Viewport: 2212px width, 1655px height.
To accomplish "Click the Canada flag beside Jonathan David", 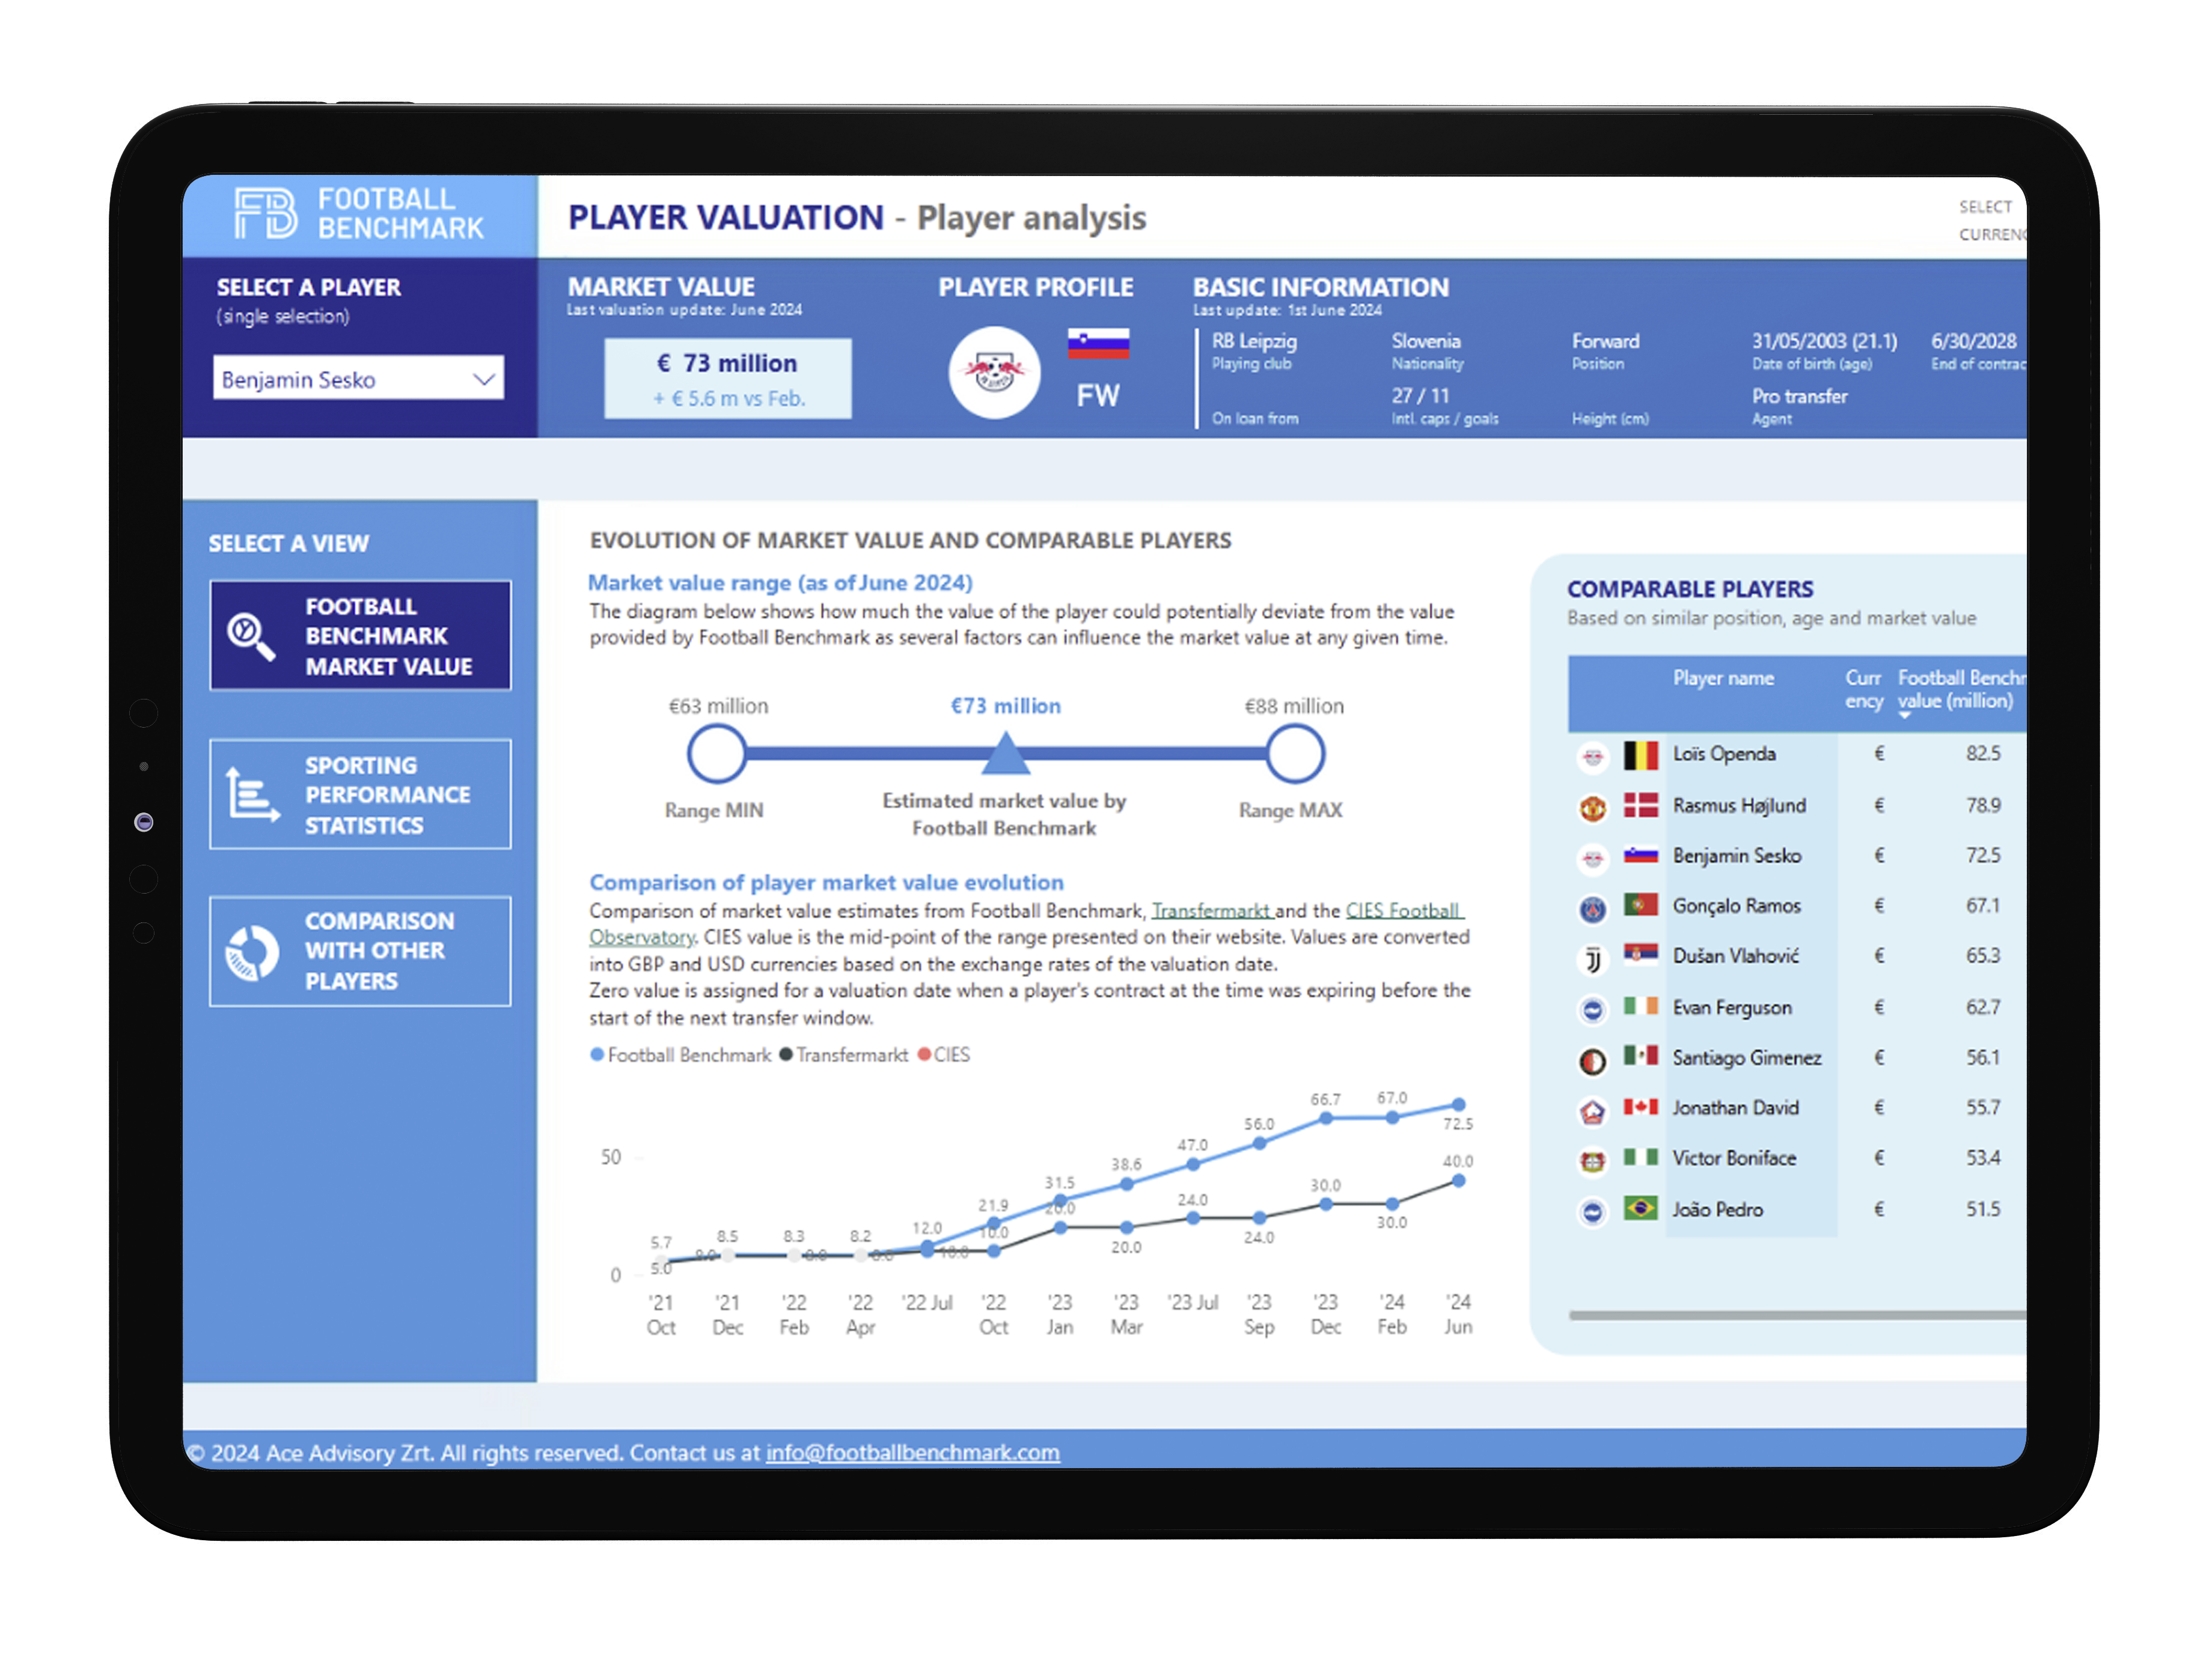I will pos(1641,1107).
